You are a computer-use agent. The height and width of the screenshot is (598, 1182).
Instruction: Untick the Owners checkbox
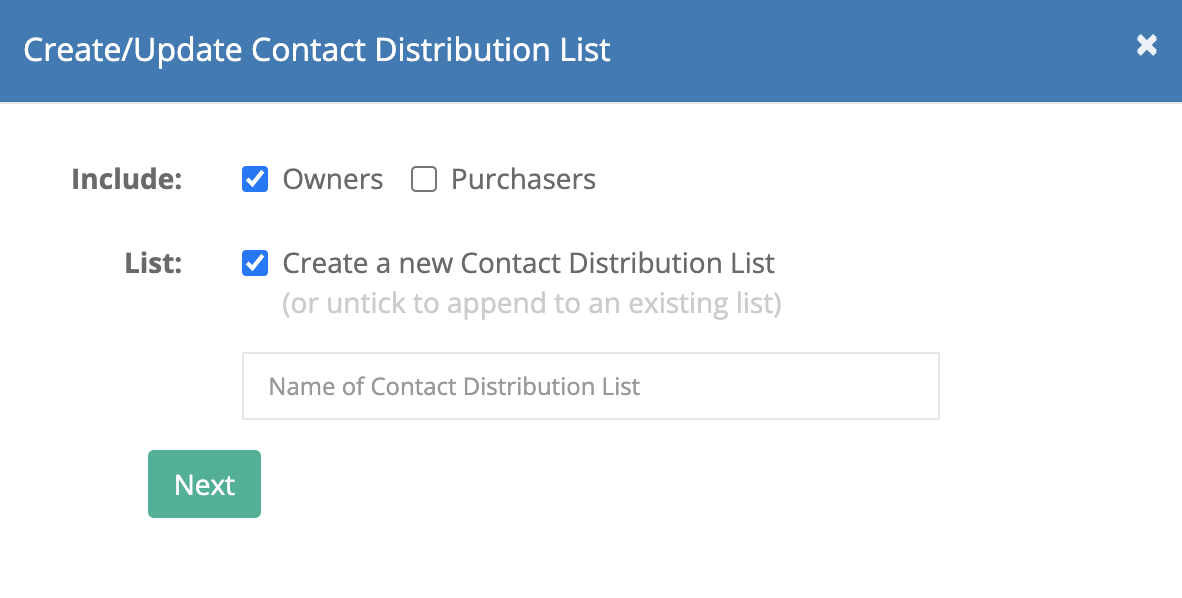255,179
